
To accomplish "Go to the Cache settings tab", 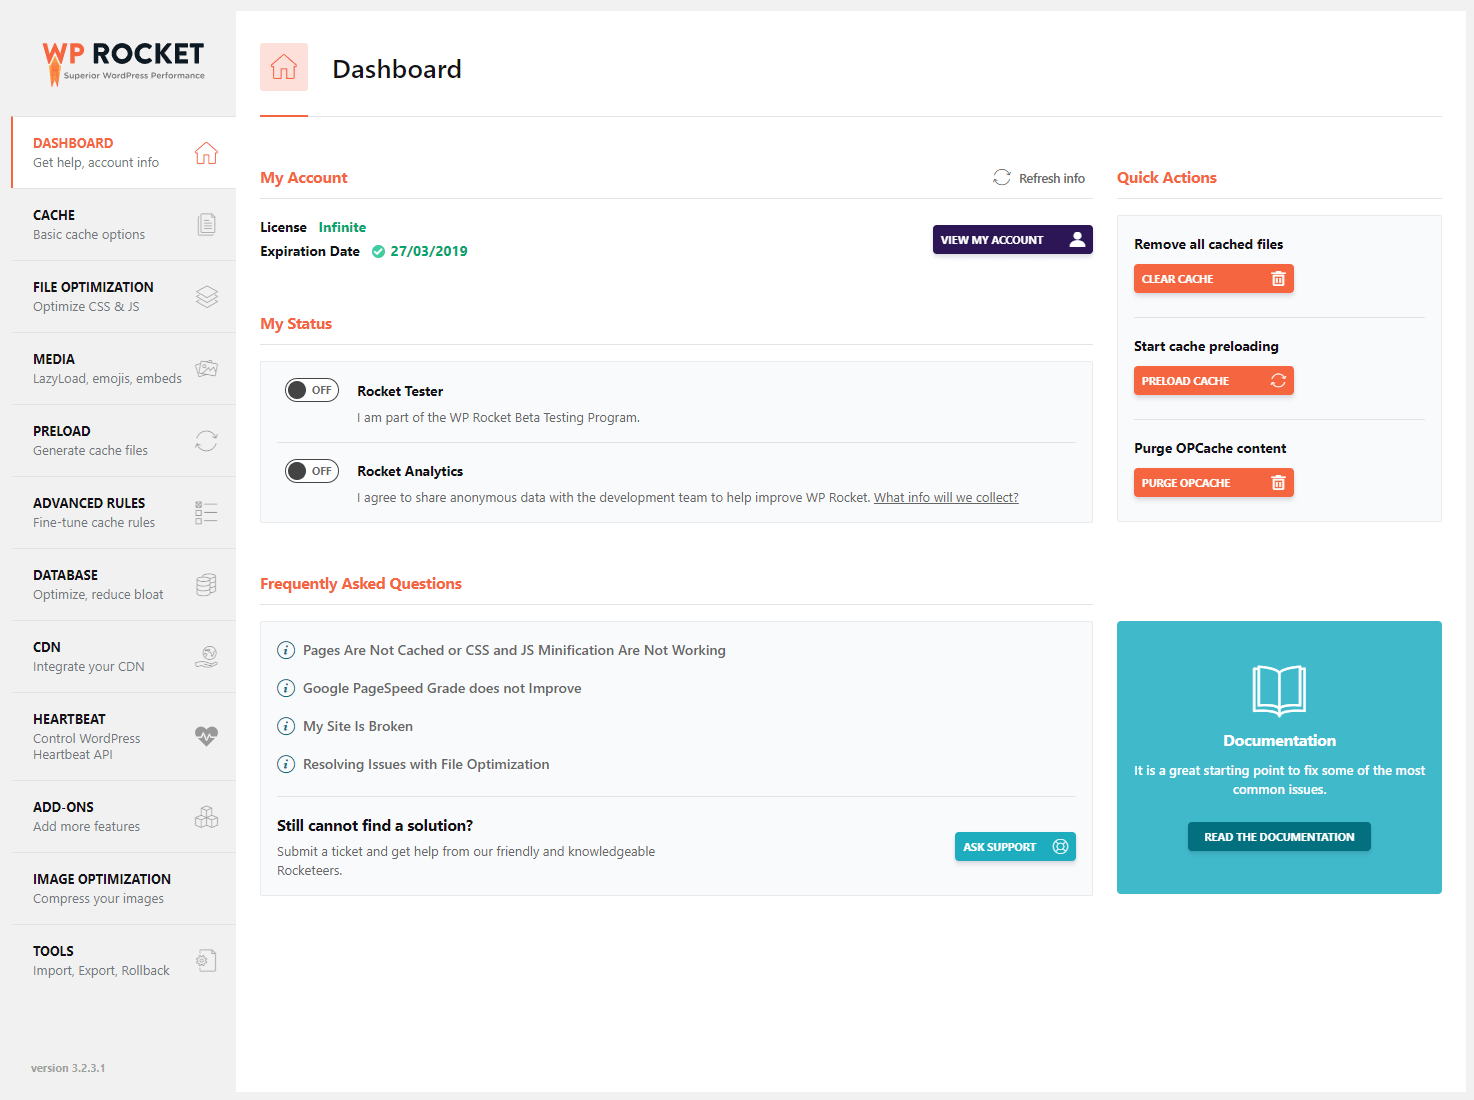I will click(124, 224).
